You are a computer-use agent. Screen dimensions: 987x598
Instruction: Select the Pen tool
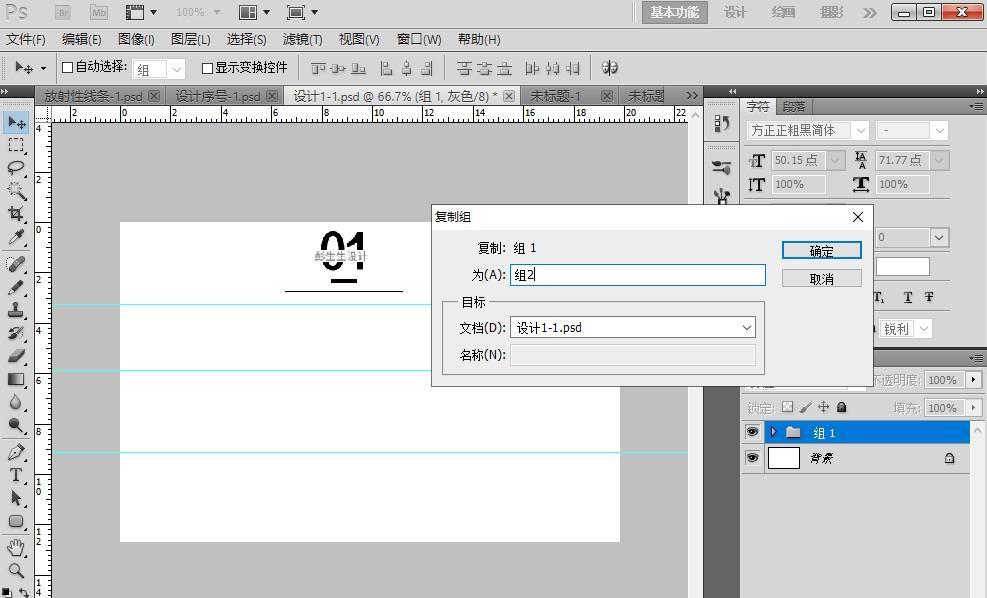[x=16, y=452]
